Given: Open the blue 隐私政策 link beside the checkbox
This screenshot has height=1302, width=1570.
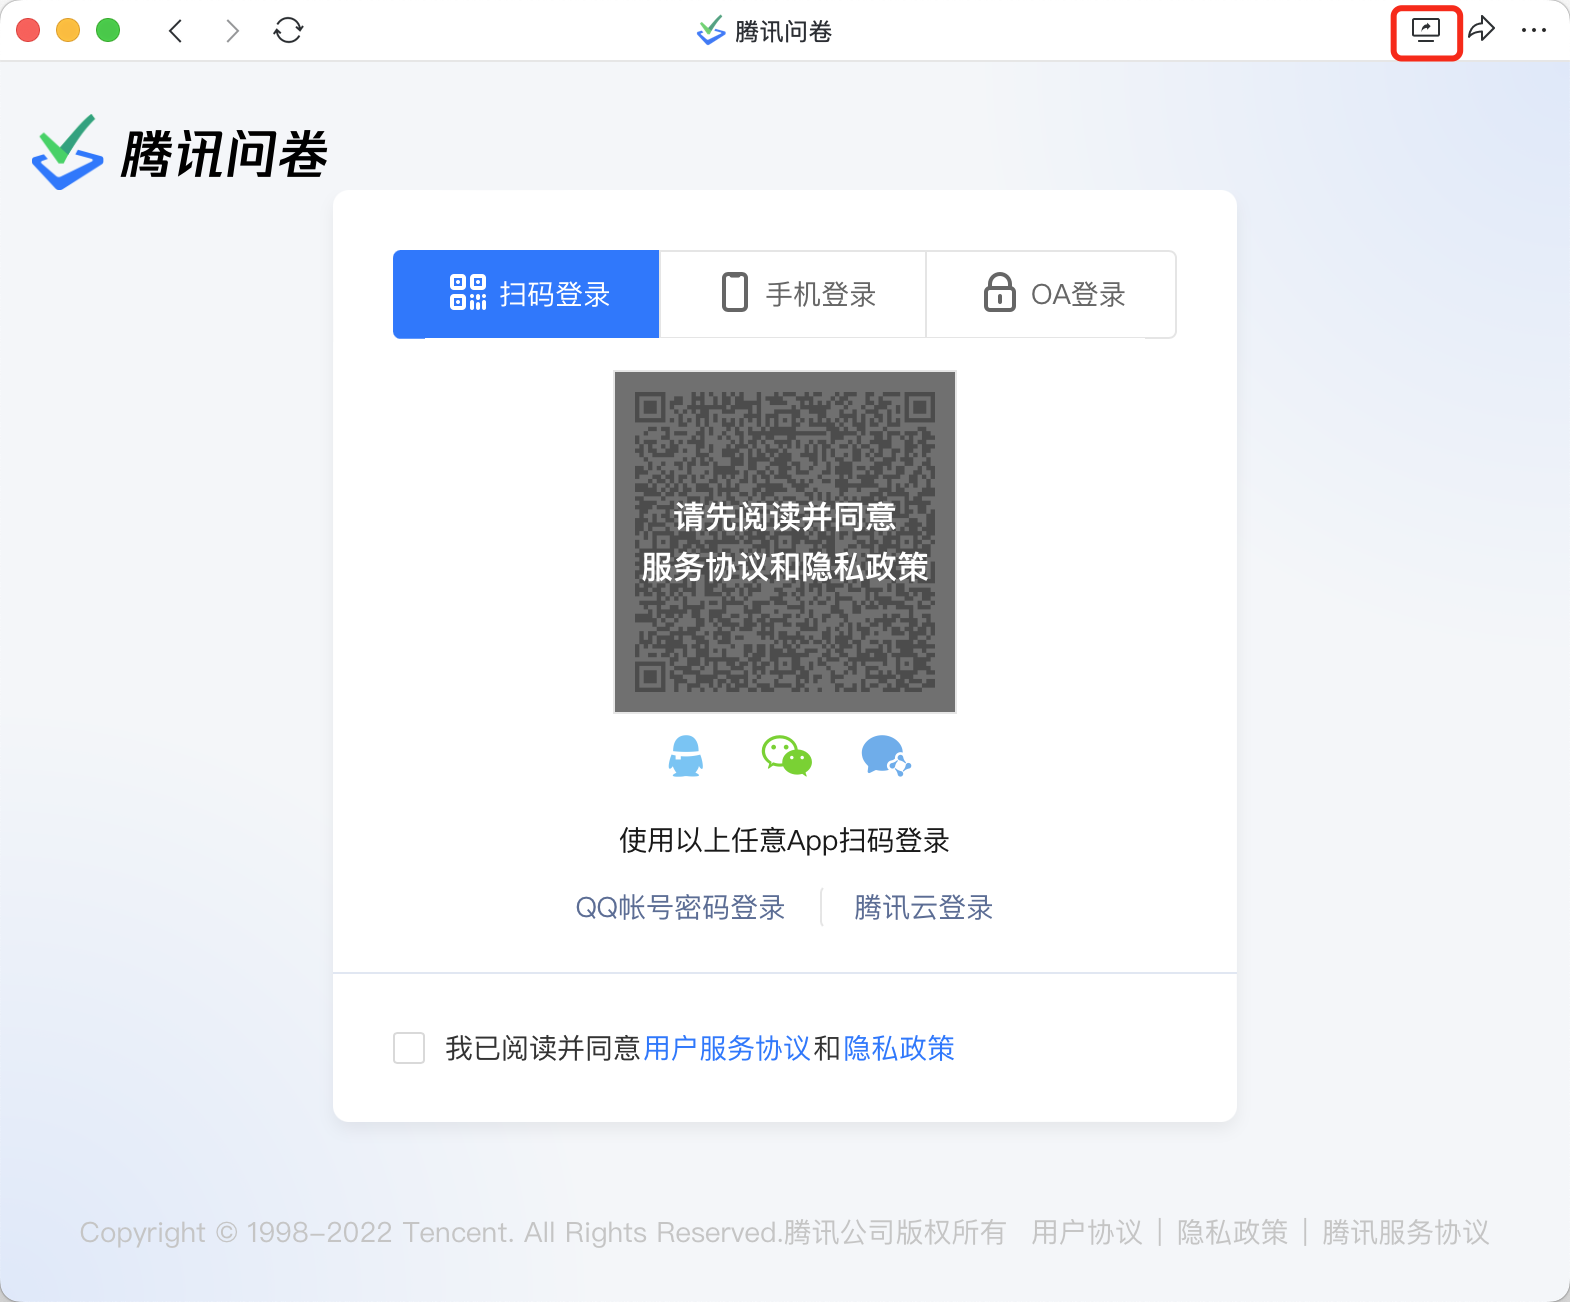Looking at the screenshot, I should tap(899, 1048).
